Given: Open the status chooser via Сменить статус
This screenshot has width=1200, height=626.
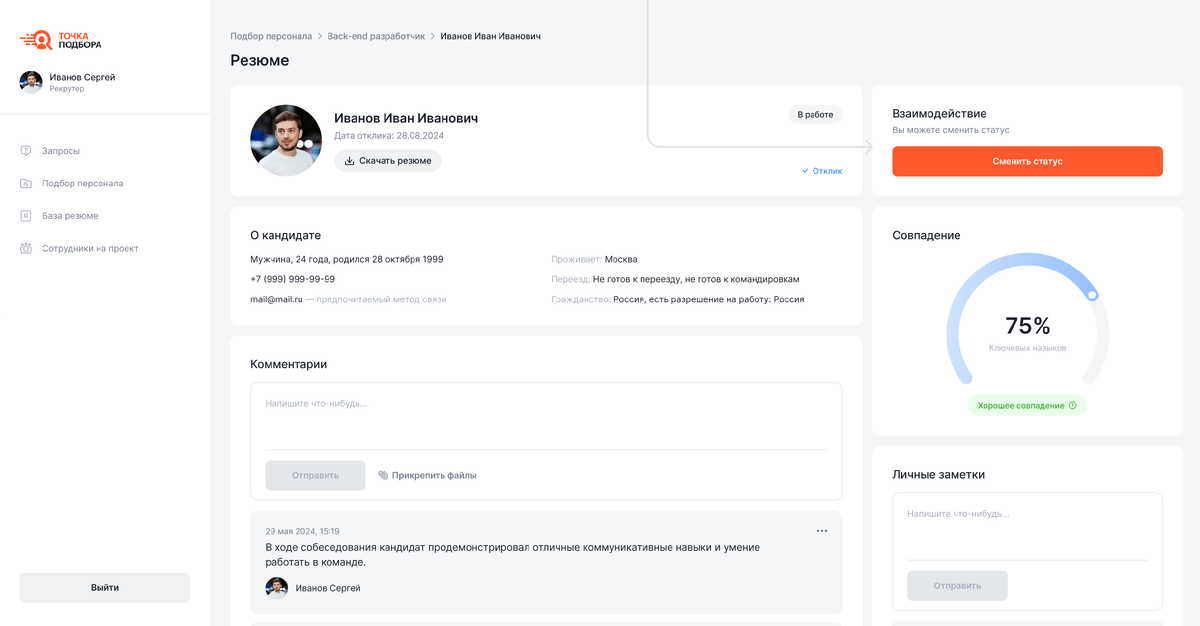Looking at the screenshot, I should pos(1027,161).
